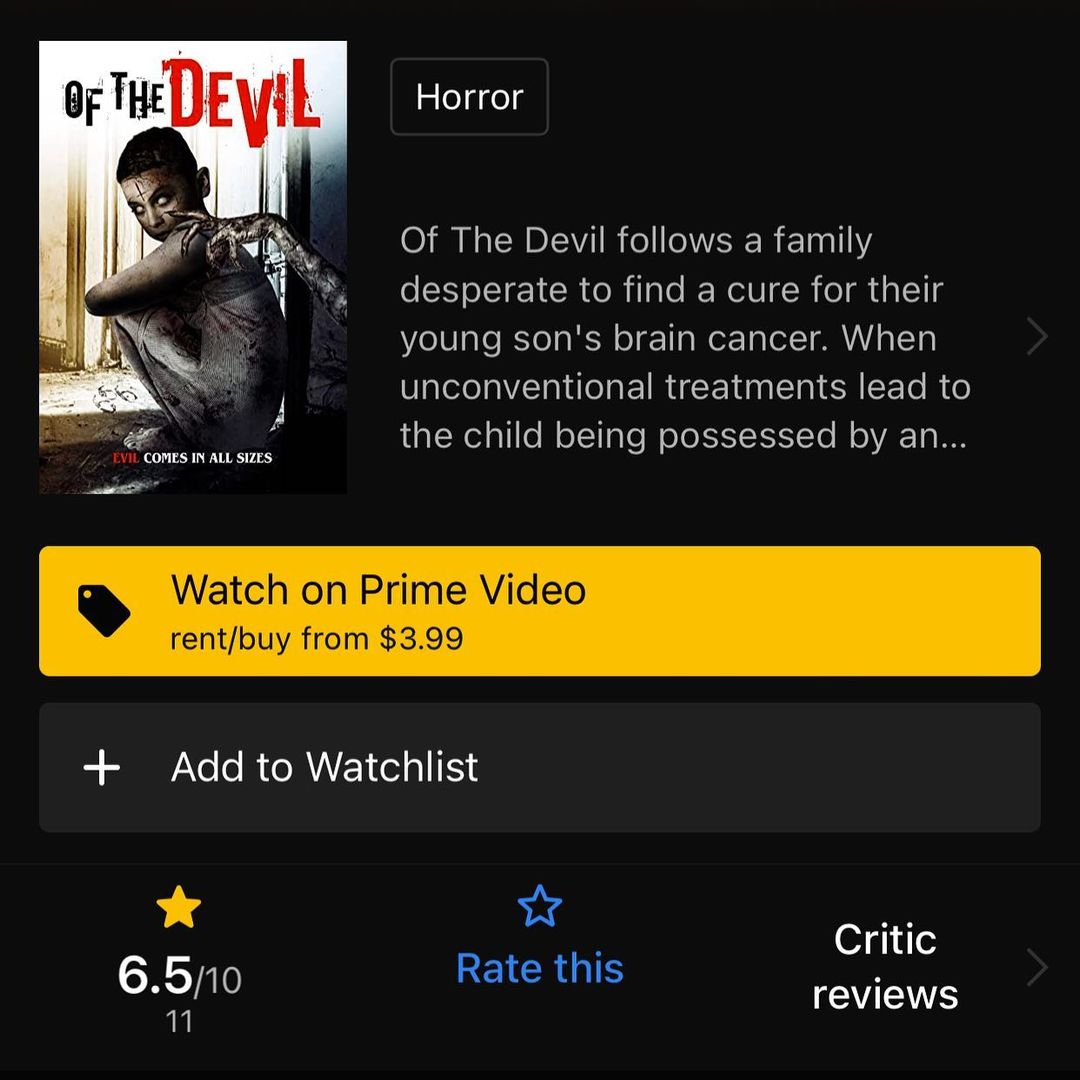Tap the Rate this link
This screenshot has height=1080, width=1080.
pos(540,968)
